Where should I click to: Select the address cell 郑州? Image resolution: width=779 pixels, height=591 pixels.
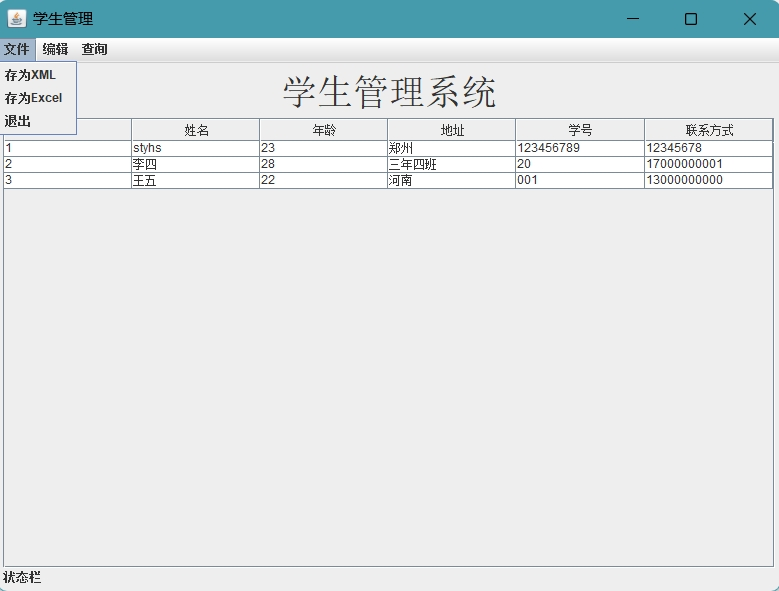tap(452, 148)
